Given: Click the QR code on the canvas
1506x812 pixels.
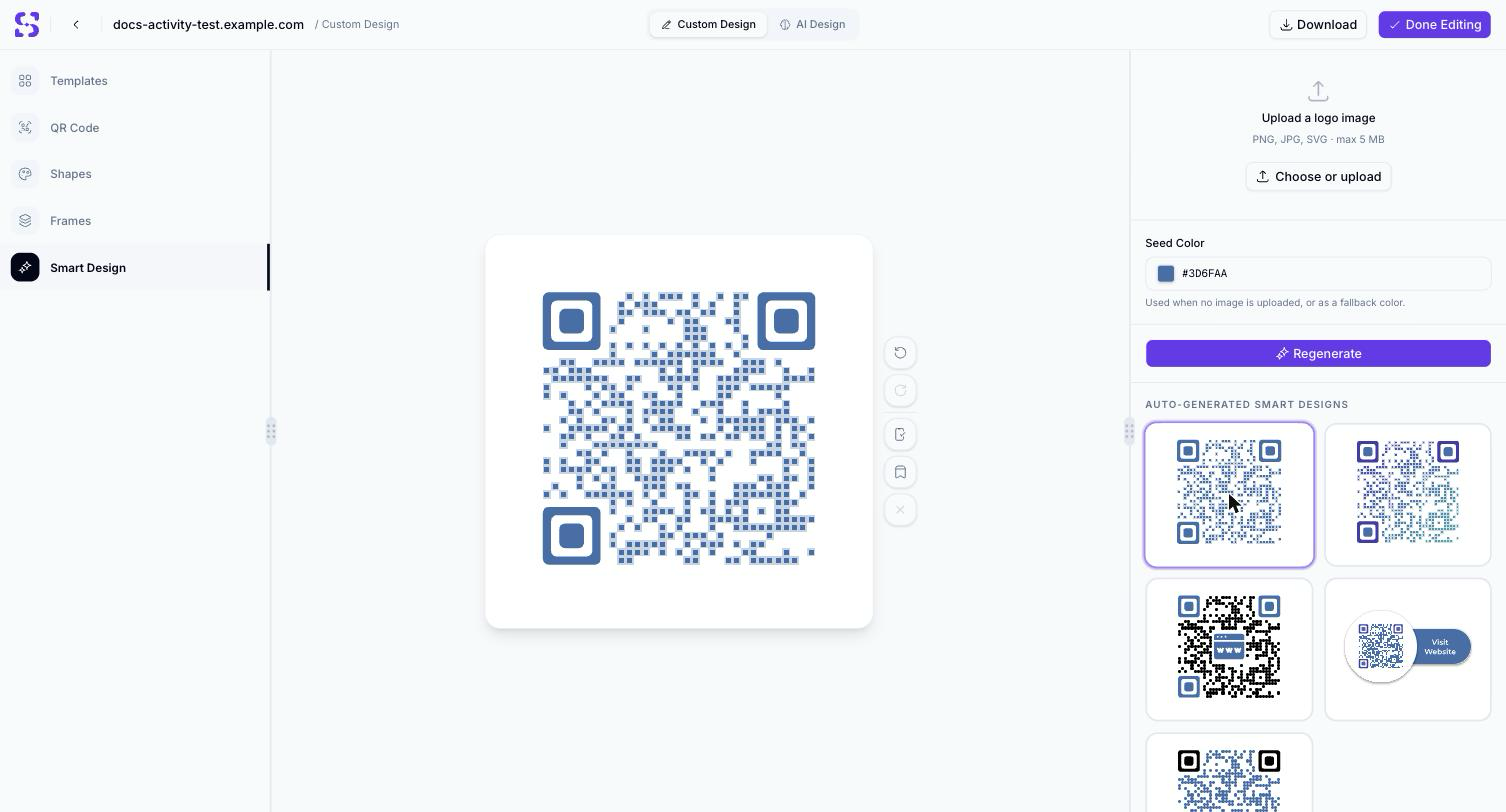Looking at the screenshot, I should [x=679, y=429].
